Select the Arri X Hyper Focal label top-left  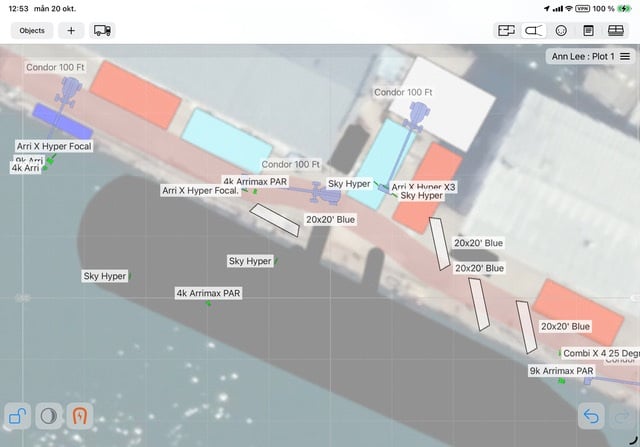coord(56,146)
